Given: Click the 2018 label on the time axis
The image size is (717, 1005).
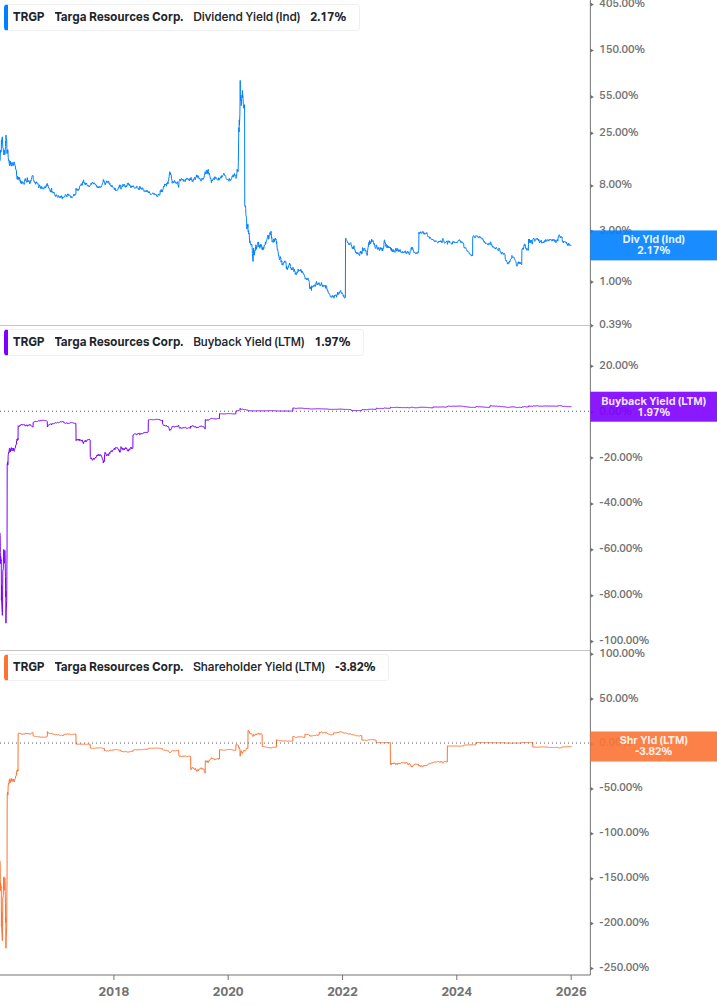Looking at the screenshot, I should coord(114,991).
